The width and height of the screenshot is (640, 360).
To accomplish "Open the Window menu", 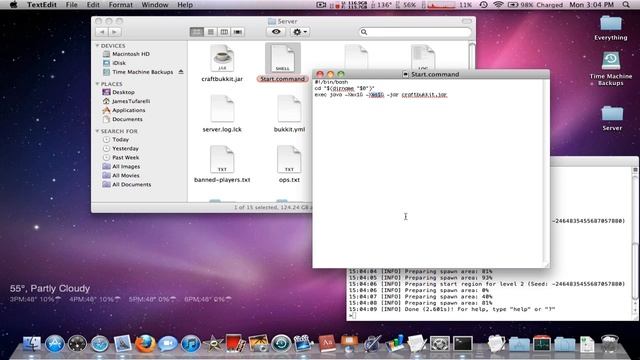I will point(155,5).
